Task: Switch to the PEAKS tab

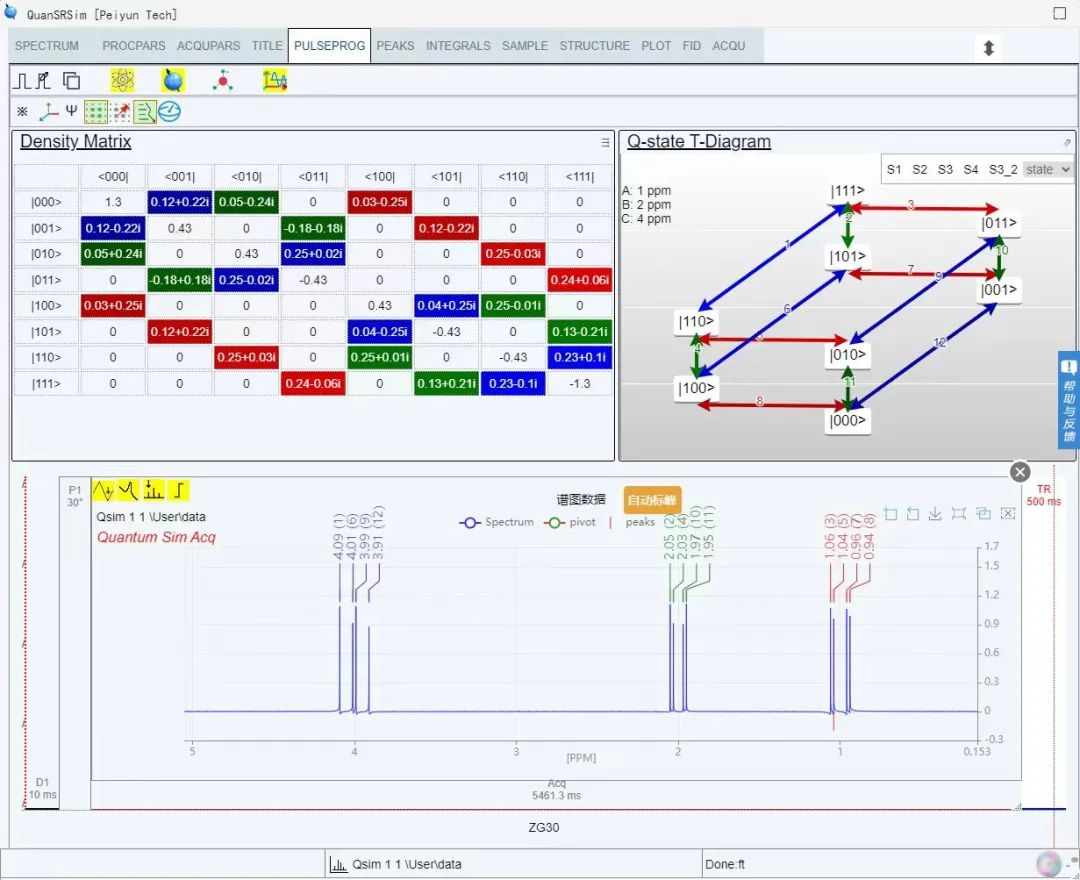Action: coord(395,46)
